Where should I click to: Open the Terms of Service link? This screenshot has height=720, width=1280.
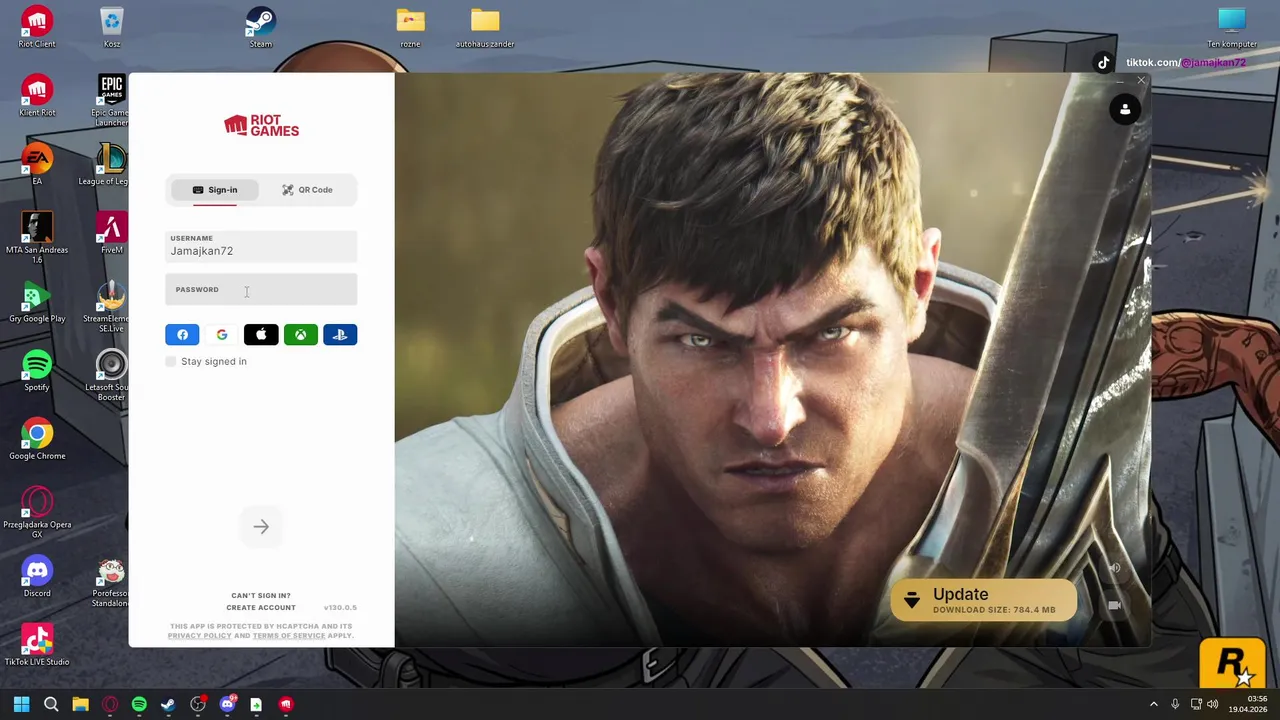point(289,635)
